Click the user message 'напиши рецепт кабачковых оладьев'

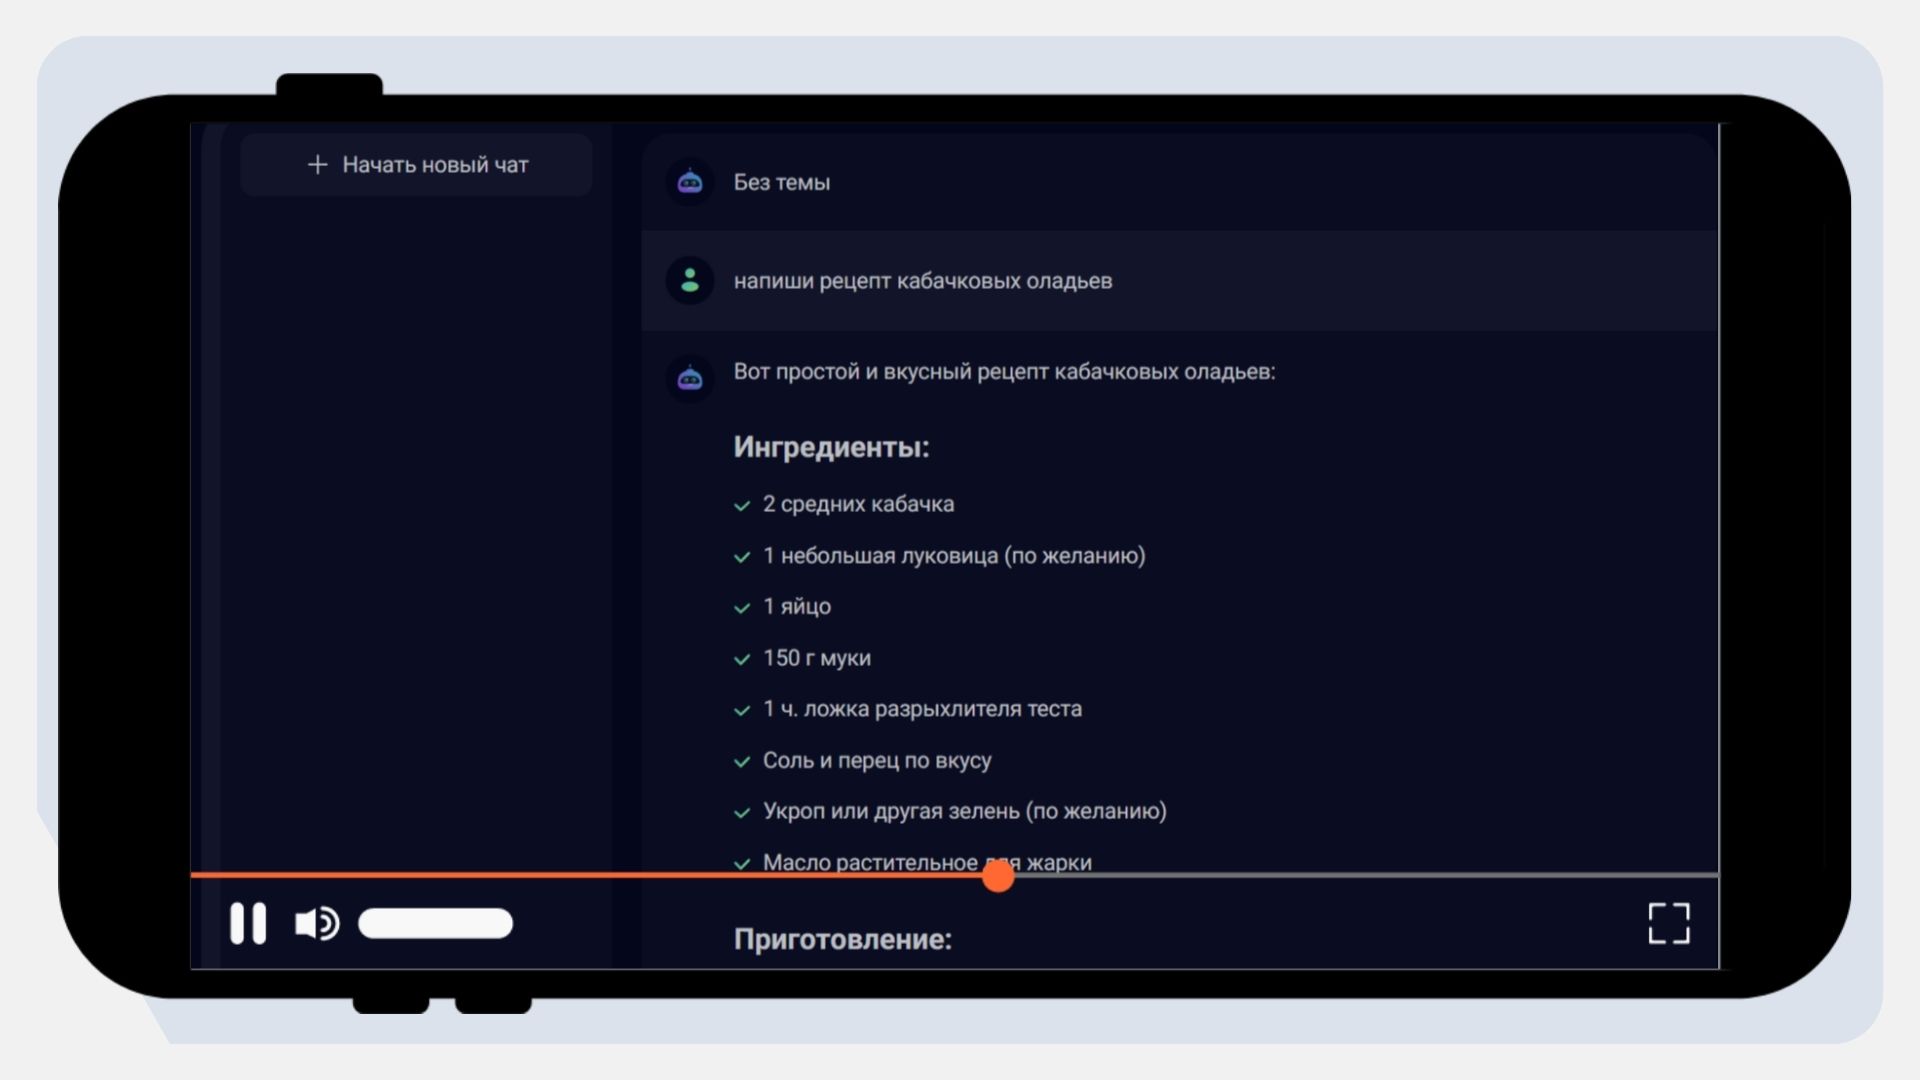[922, 281]
